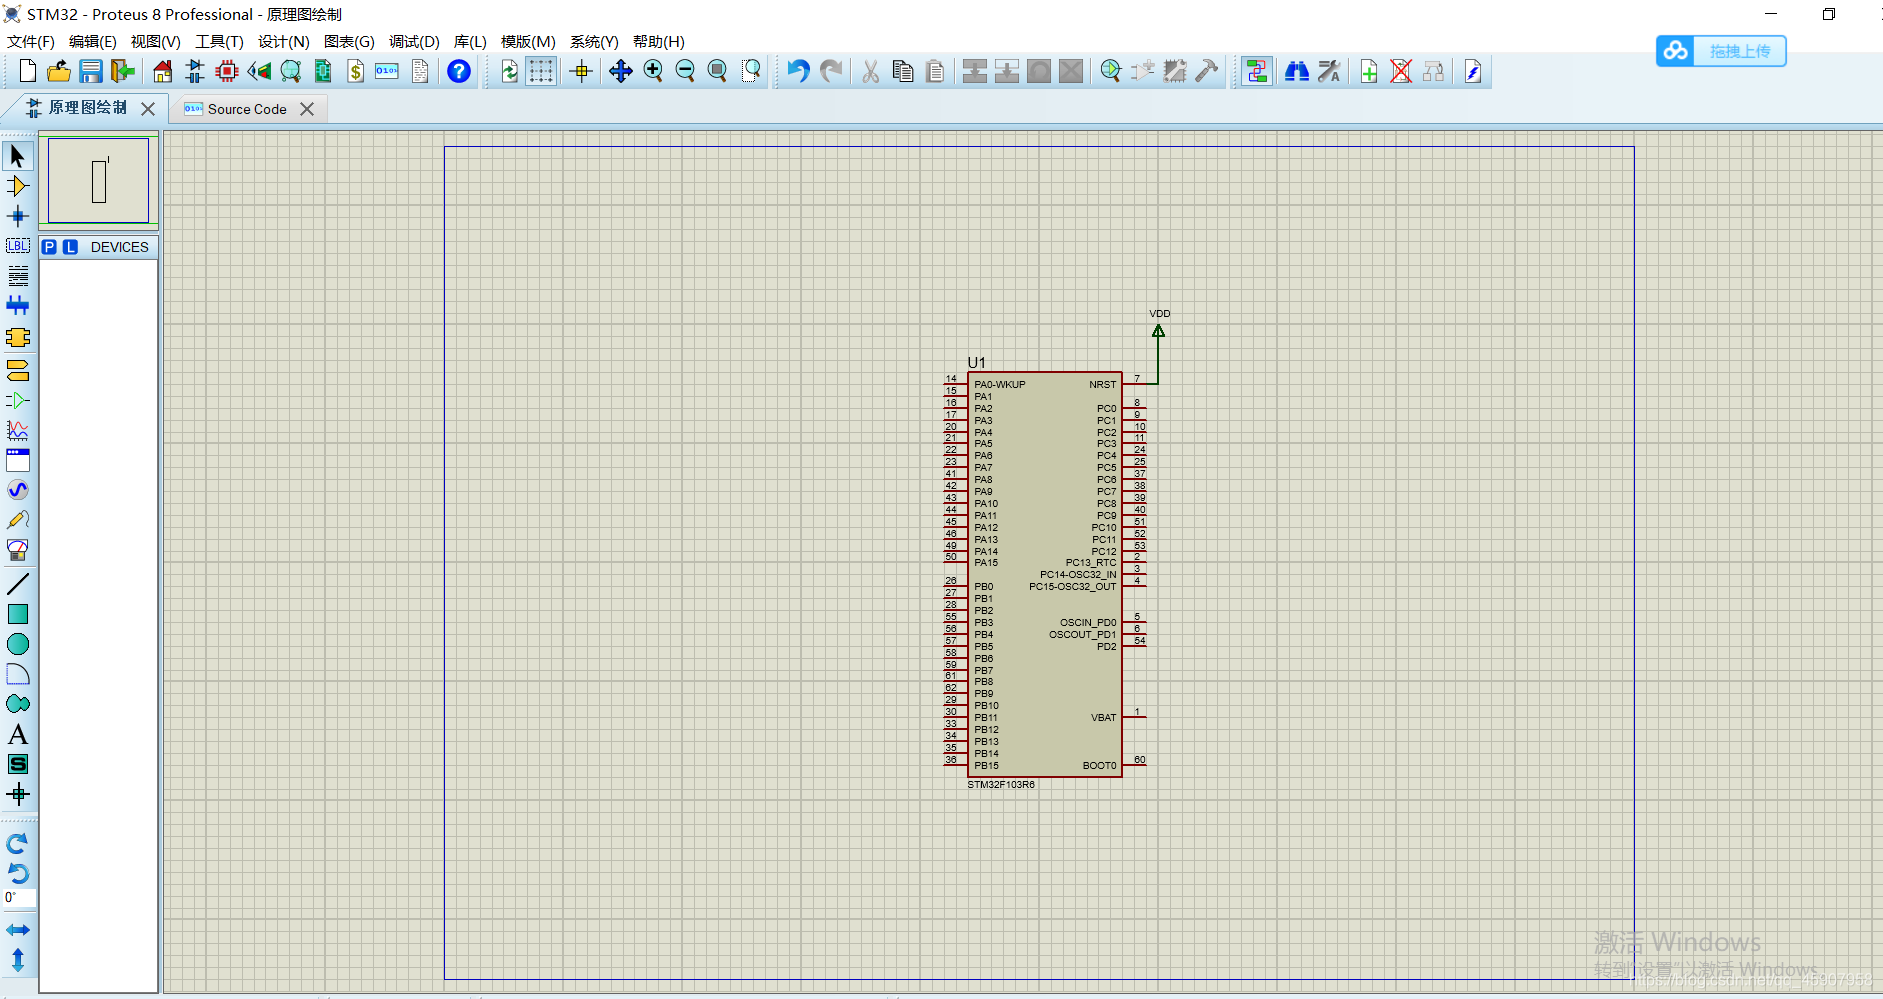The width and height of the screenshot is (1883, 999).
Task: Select the 2D Line drawing tool
Action: (18, 584)
